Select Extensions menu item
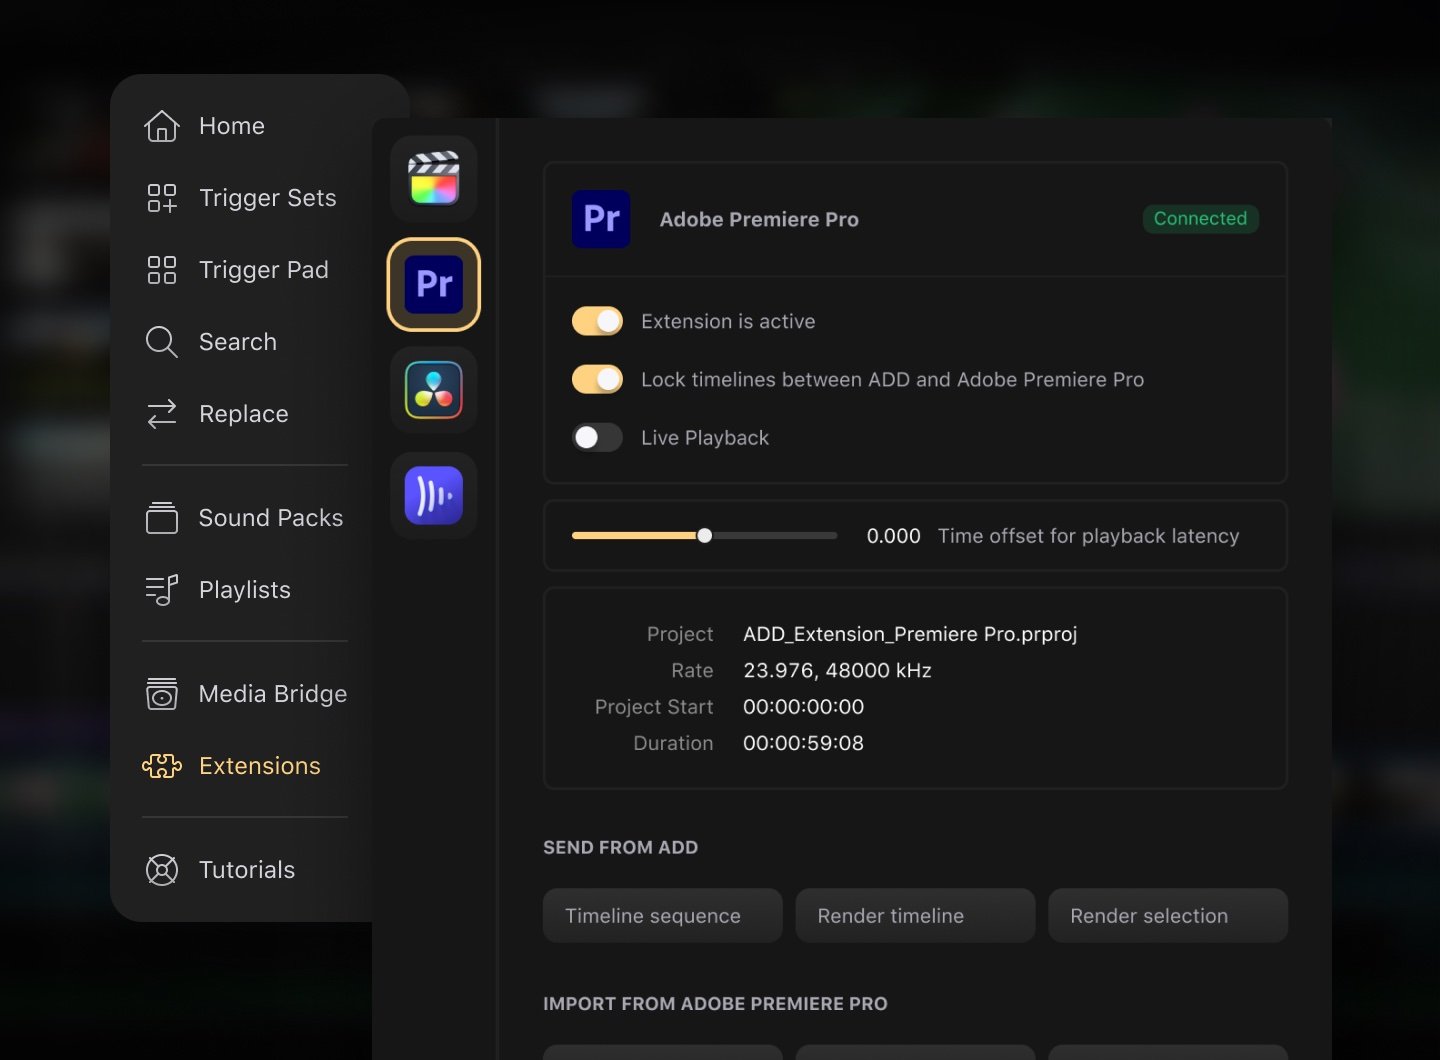Screen dimensions: 1440x1060 click(x=260, y=766)
